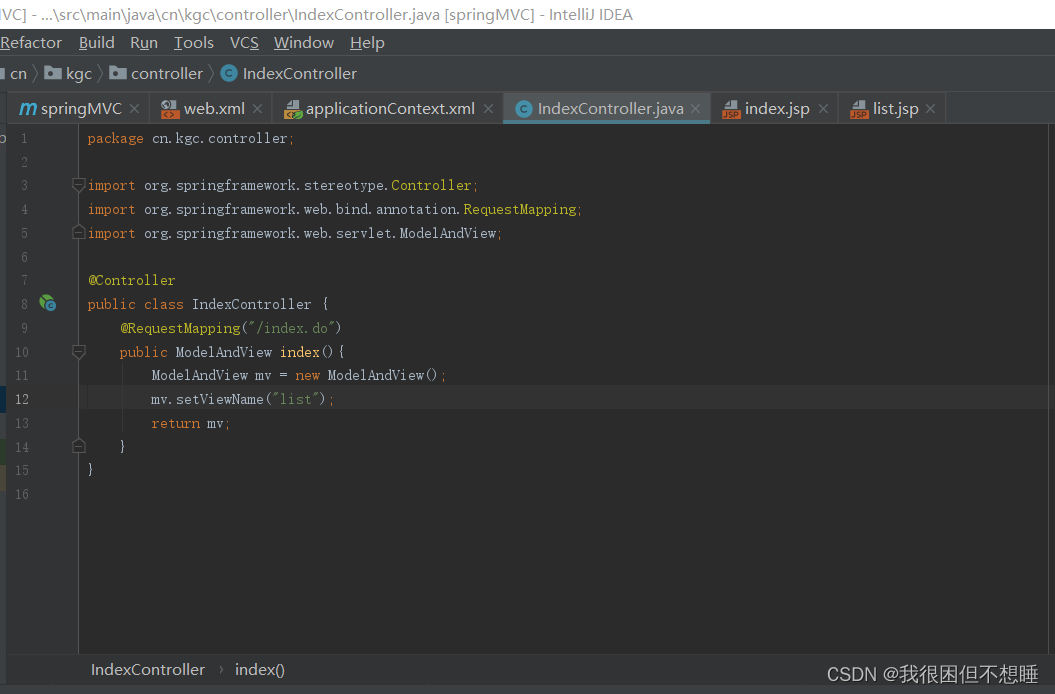
Task: Open the Run menu
Action: coord(143,42)
